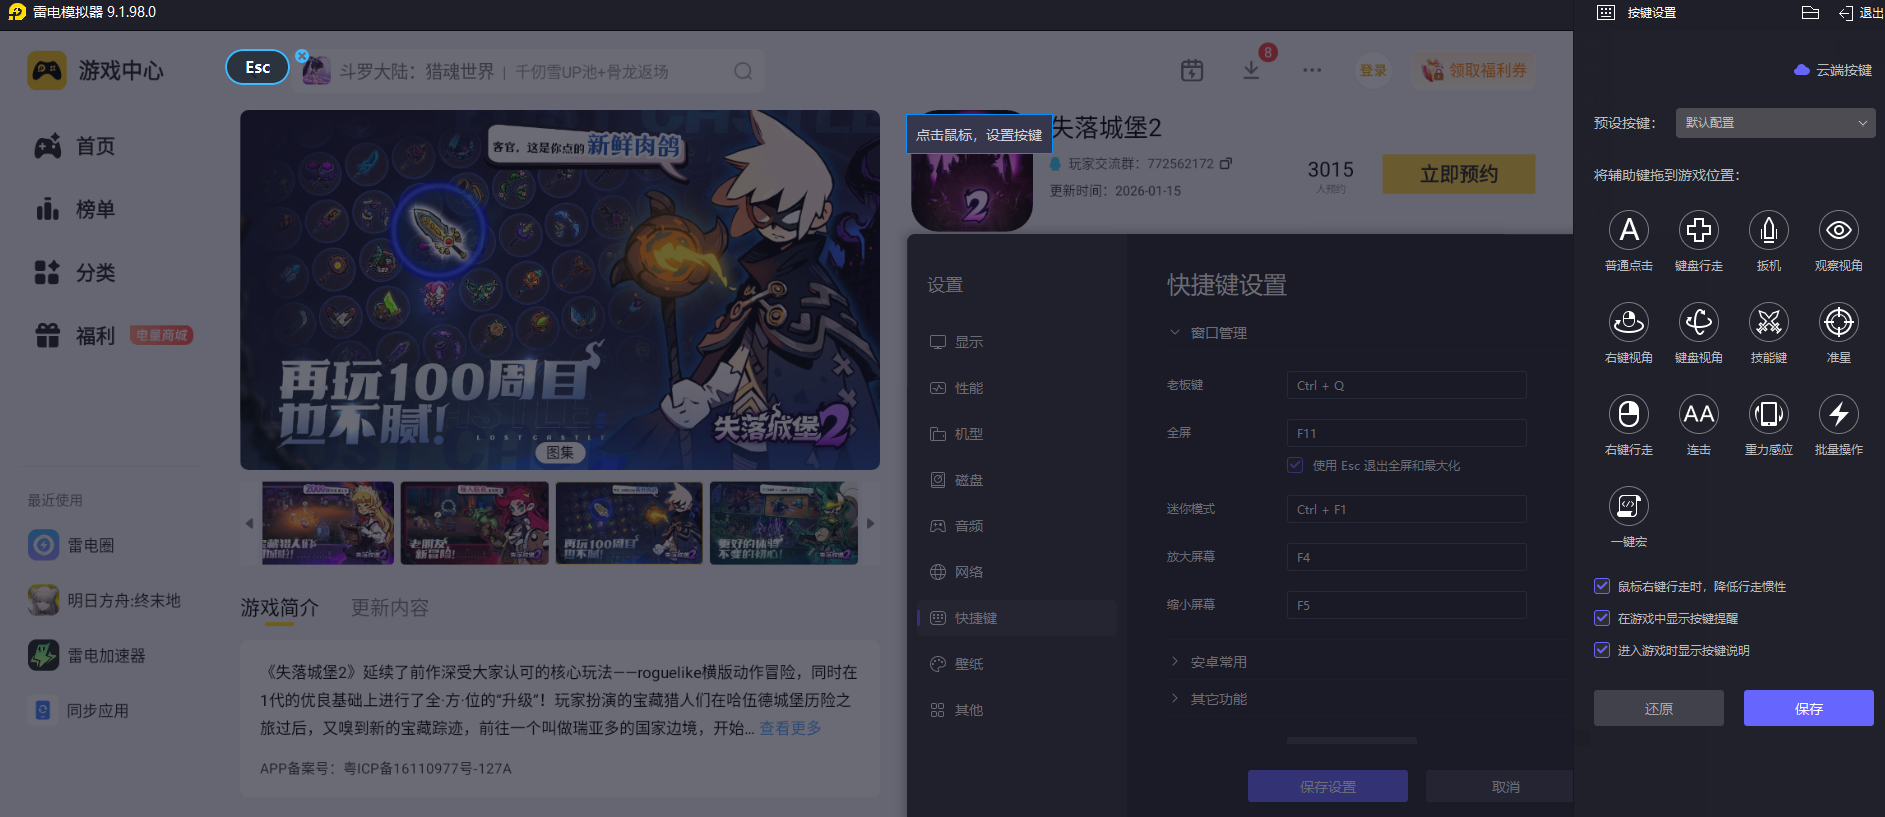1885x817 pixels.
Task: Open 磁盘 settings tab
Action: (1017, 480)
